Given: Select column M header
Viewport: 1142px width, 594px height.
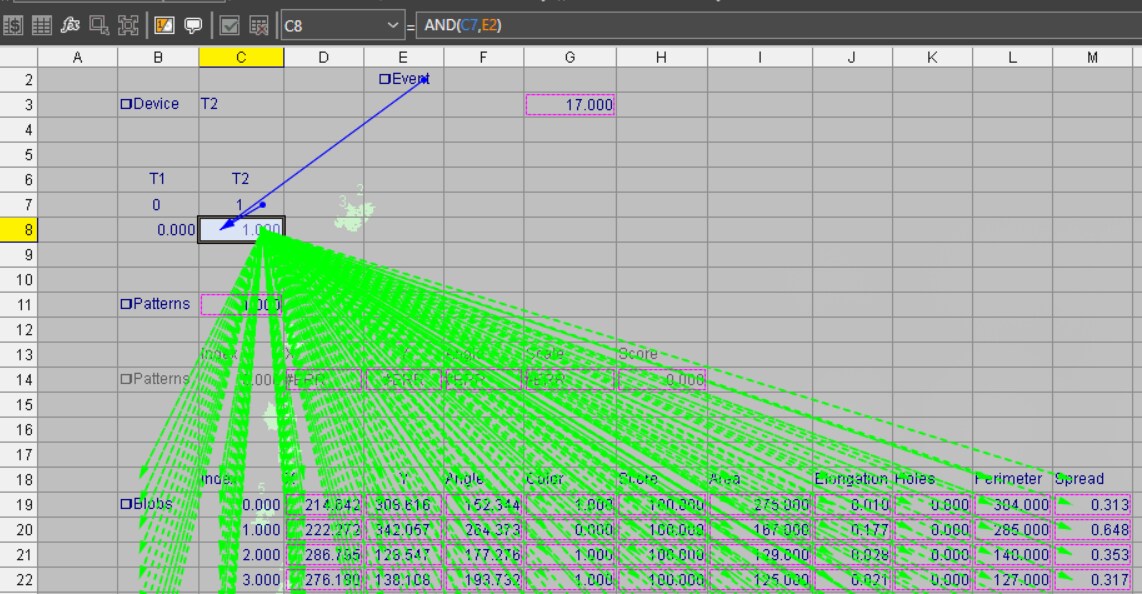Looking at the screenshot, I should pos(1092,58).
